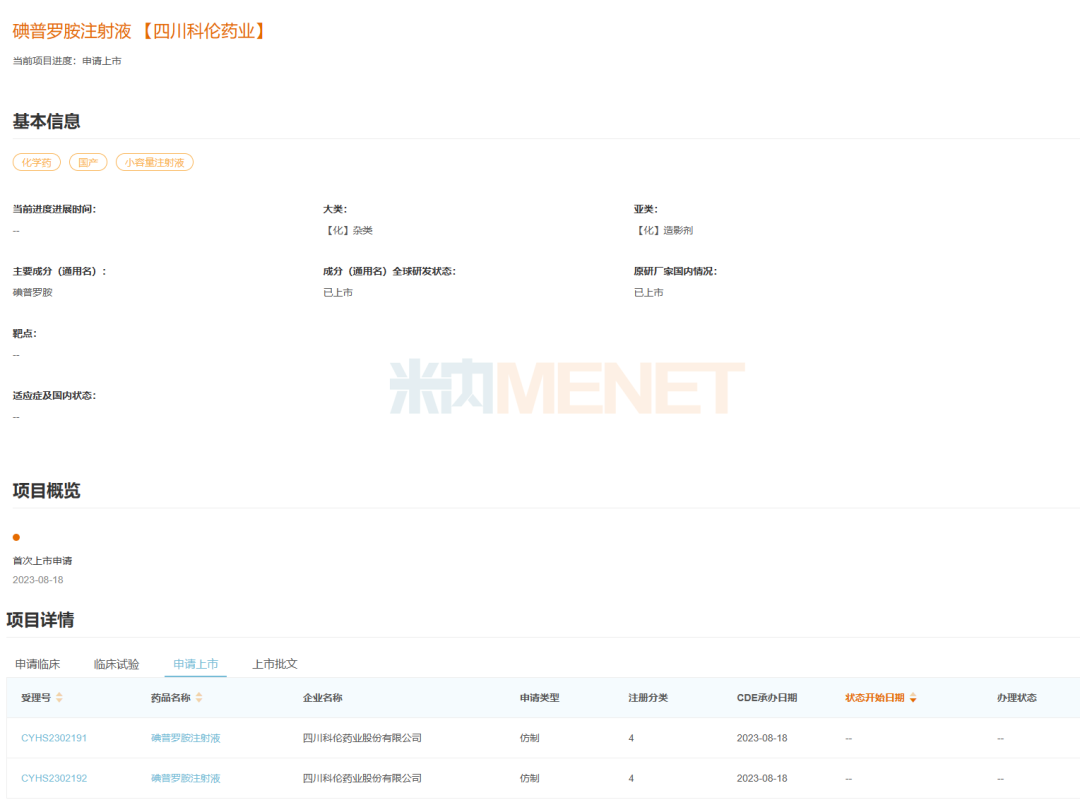Click the 办理状态 column header
The width and height of the screenshot is (1080, 812).
click(1017, 698)
